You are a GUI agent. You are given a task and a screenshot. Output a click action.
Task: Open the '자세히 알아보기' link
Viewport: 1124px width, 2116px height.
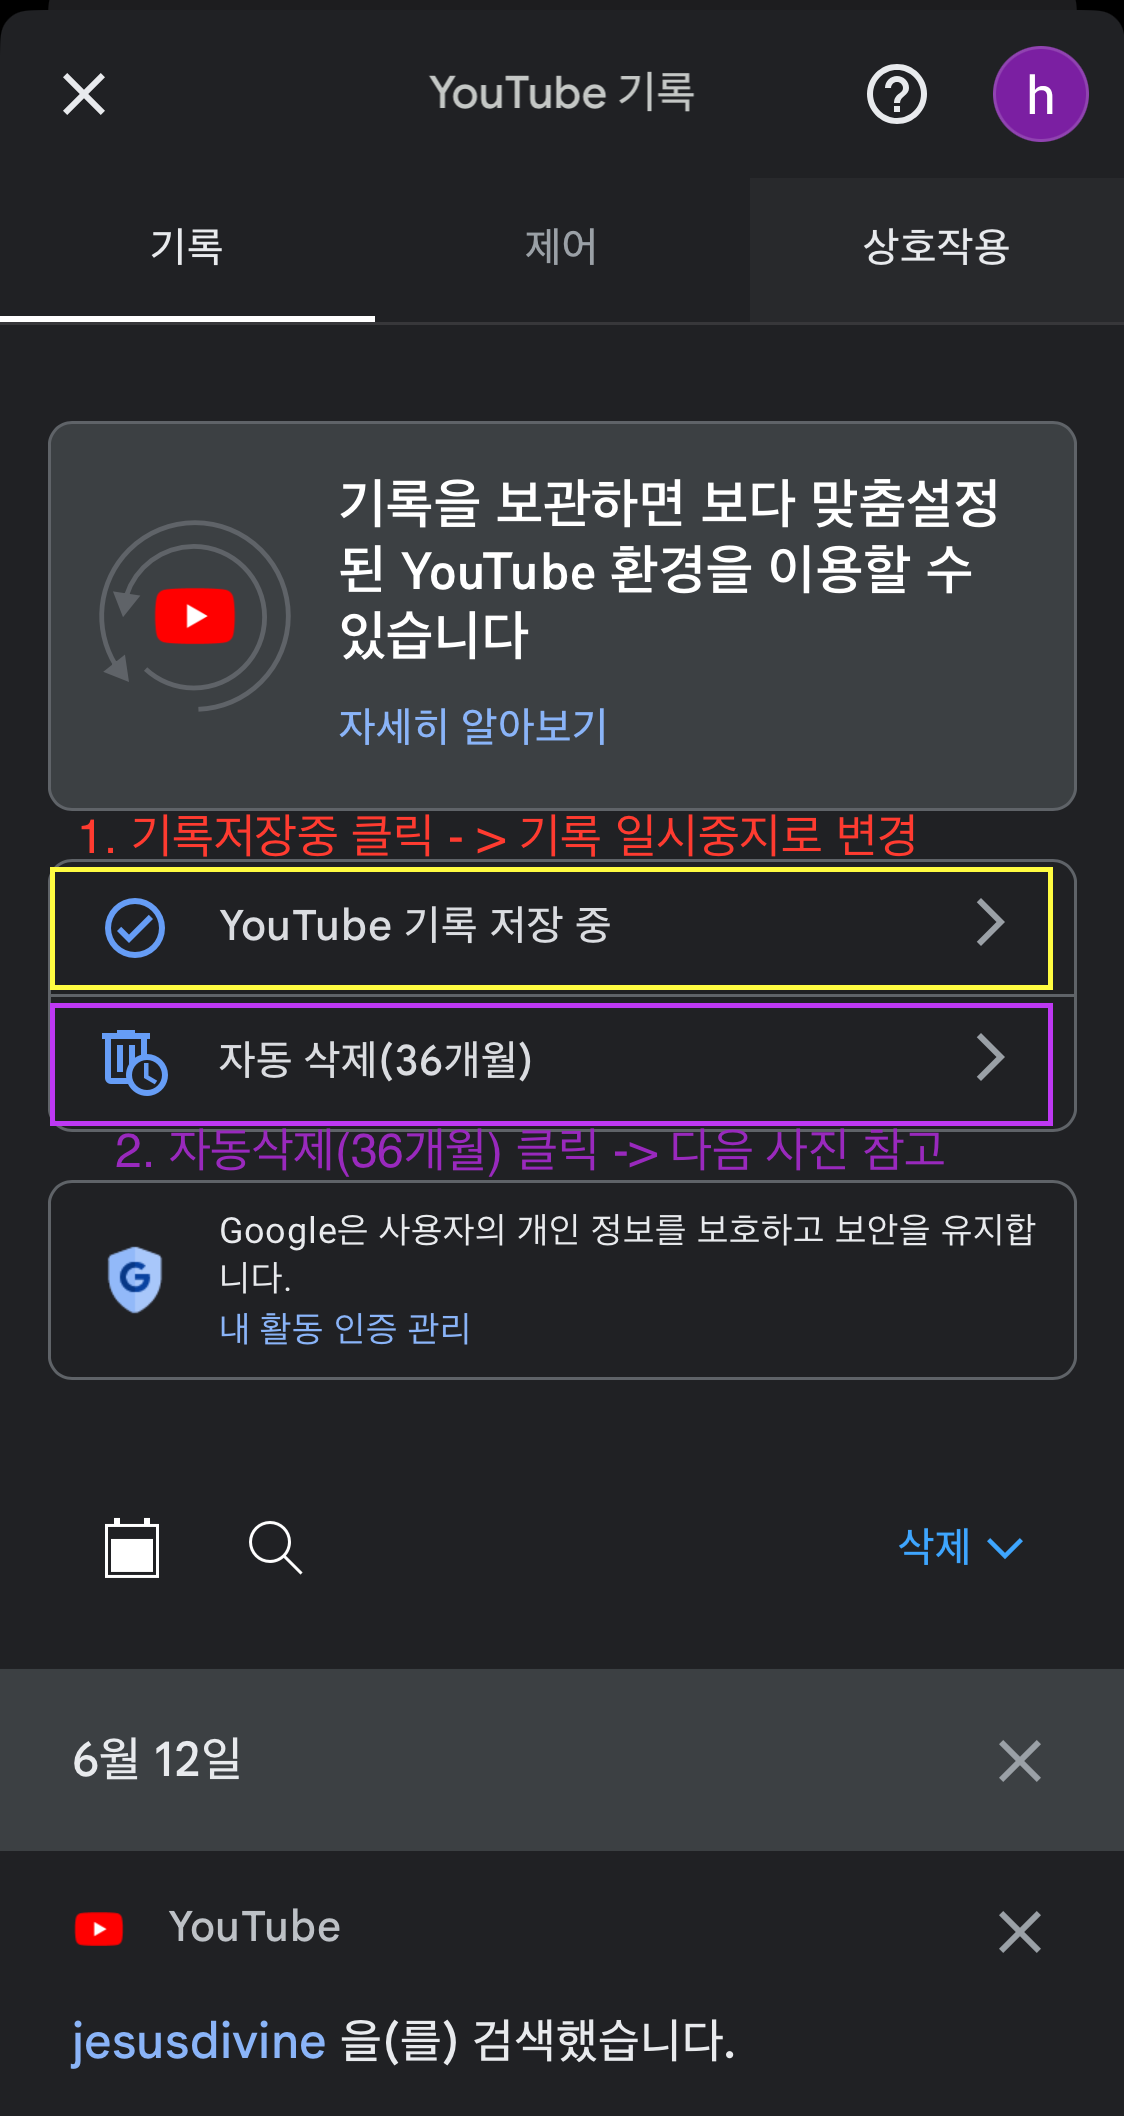point(473,726)
